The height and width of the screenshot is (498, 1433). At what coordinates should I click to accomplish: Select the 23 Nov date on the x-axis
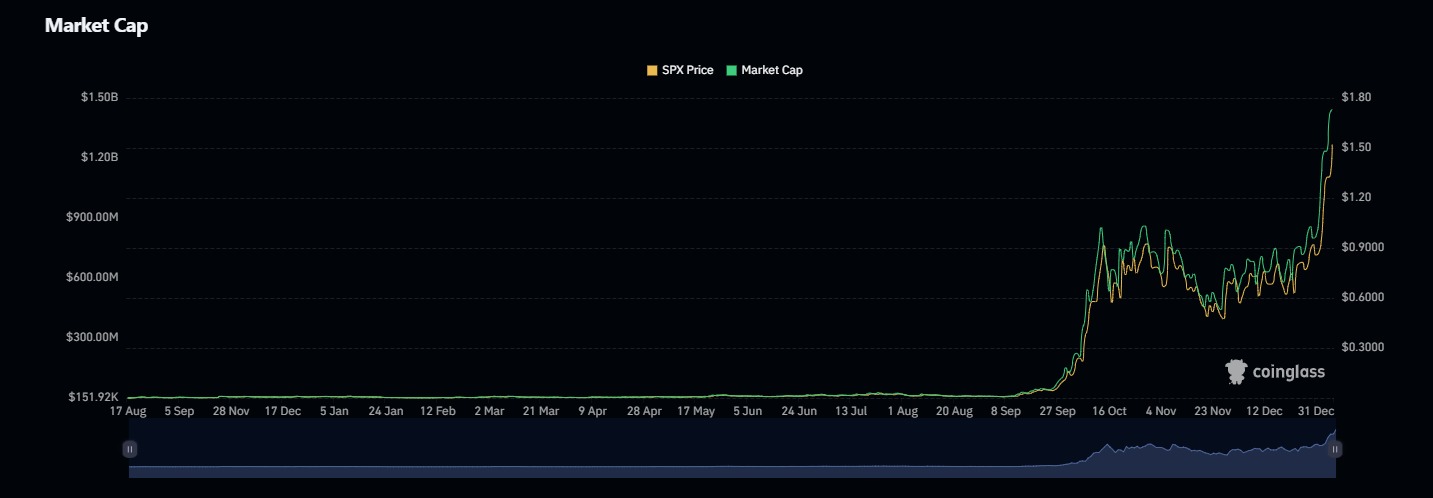pos(1213,411)
